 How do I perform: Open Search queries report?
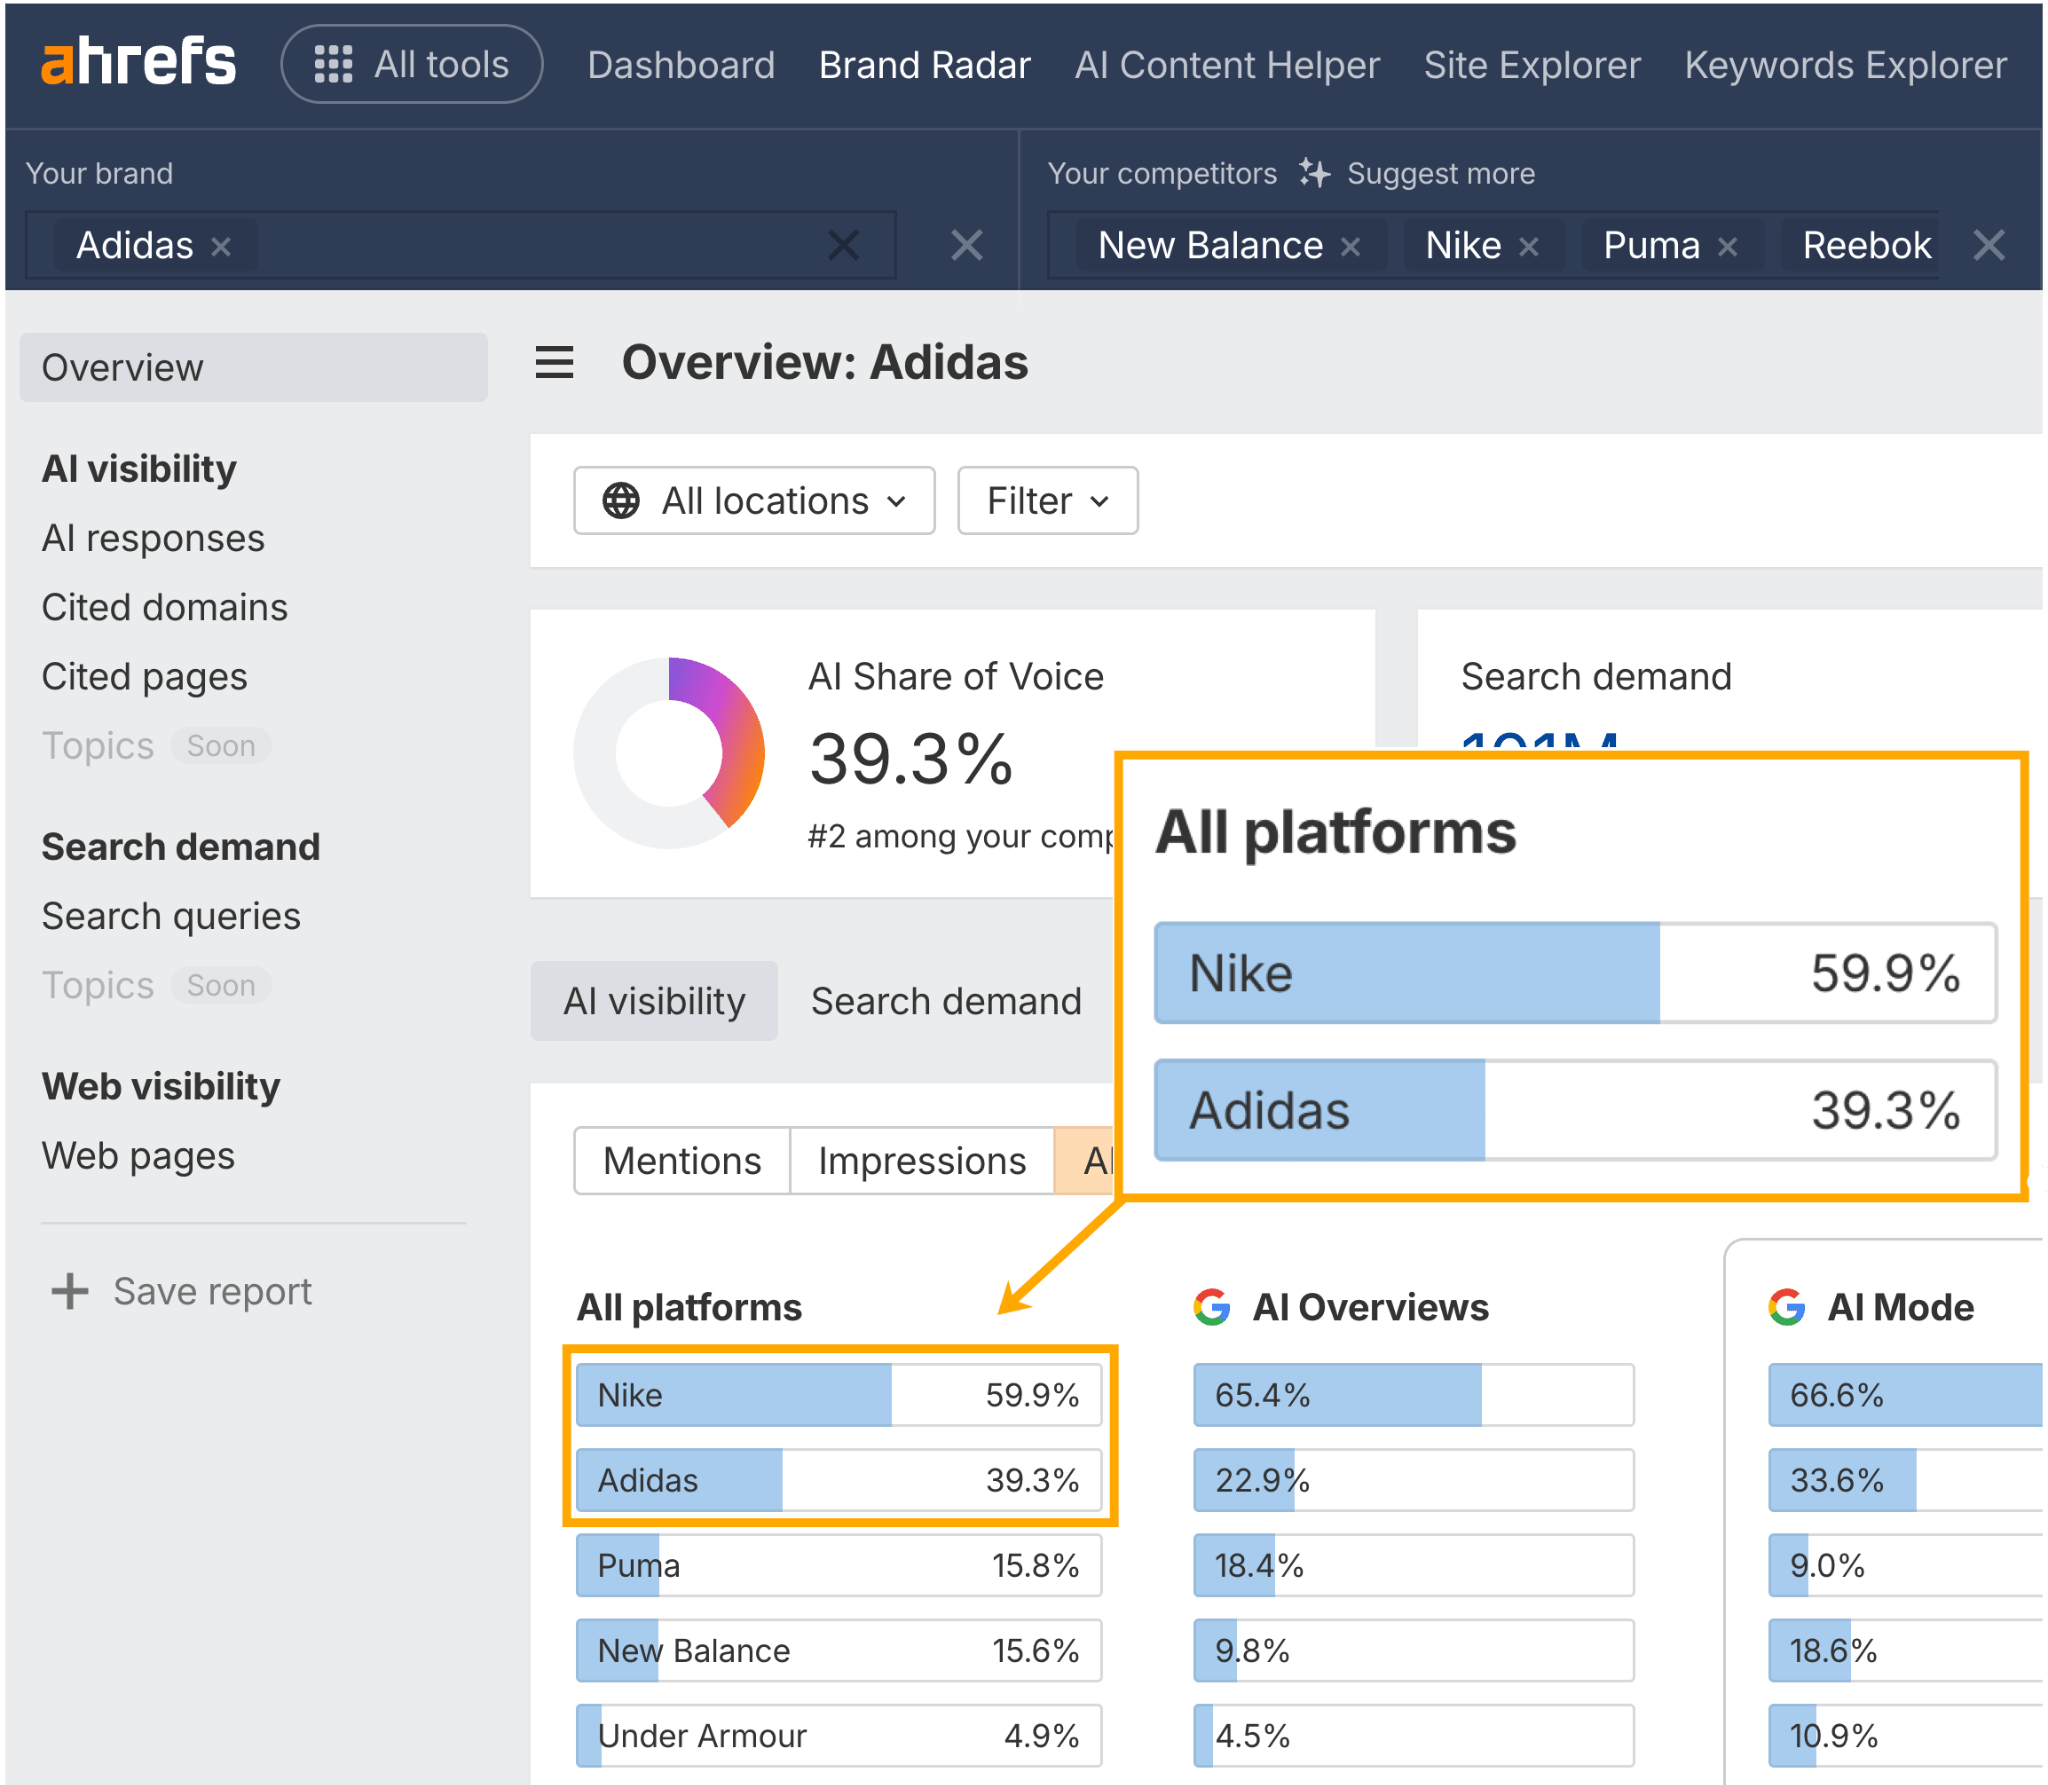(x=171, y=916)
